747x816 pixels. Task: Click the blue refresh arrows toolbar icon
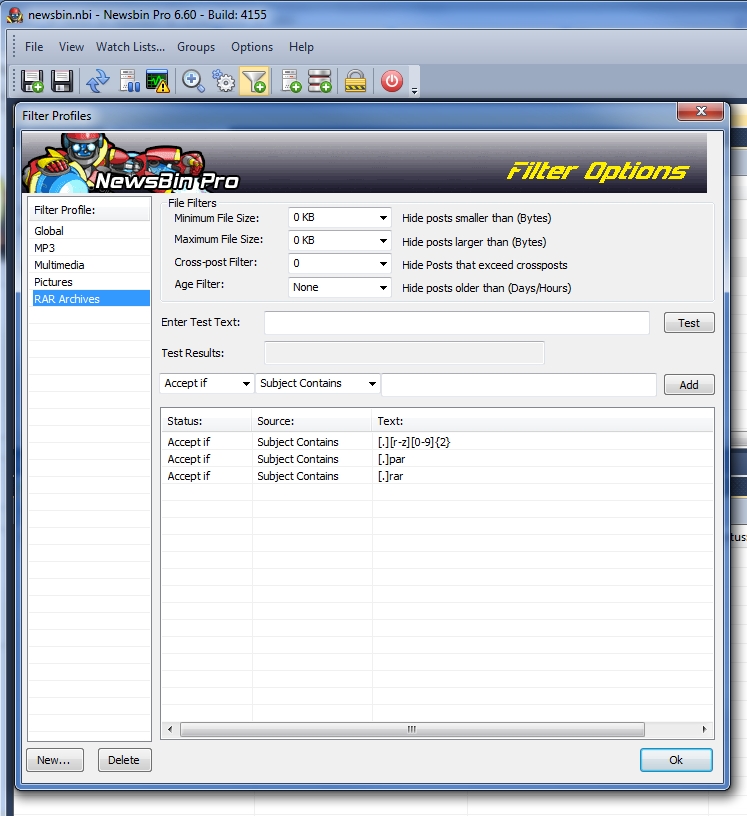coord(98,81)
